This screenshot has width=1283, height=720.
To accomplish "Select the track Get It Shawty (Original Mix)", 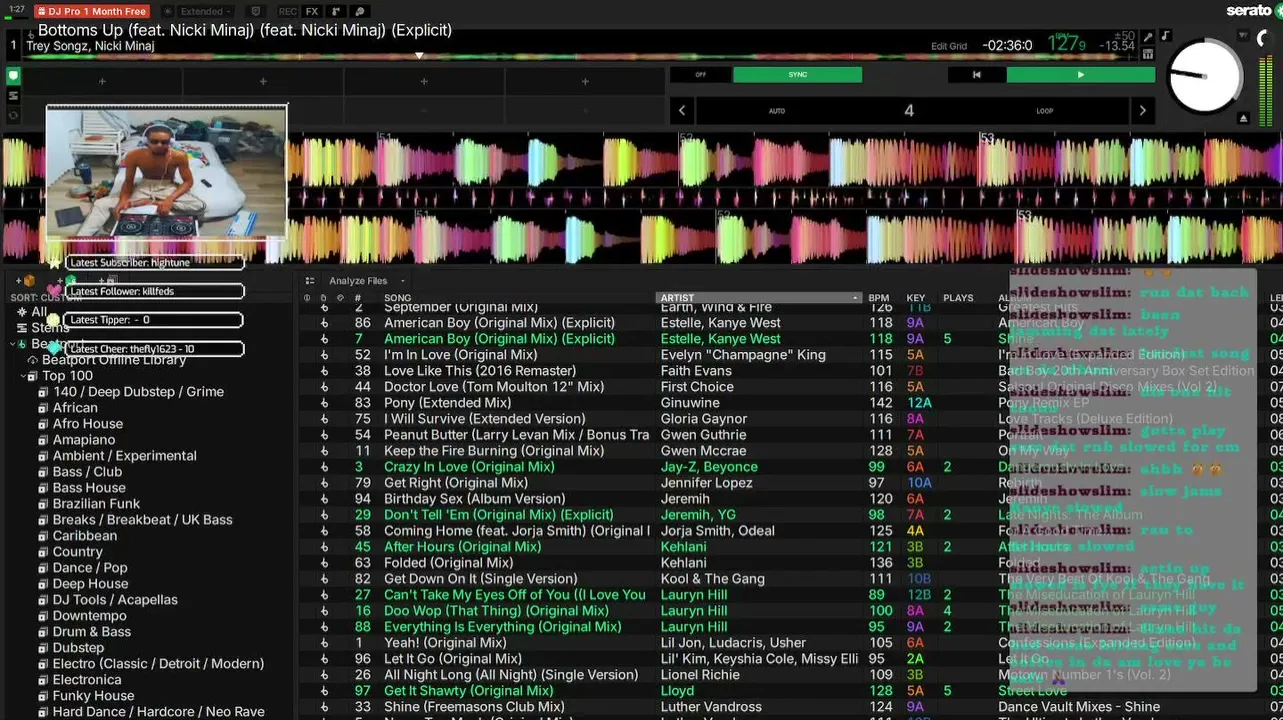I will [469, 691].
